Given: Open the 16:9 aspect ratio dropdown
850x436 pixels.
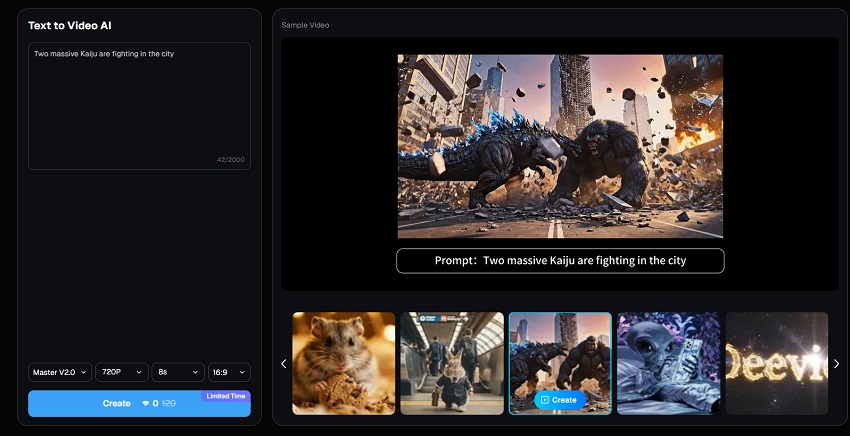Looking at the screenshot, I should click(229, 373).
